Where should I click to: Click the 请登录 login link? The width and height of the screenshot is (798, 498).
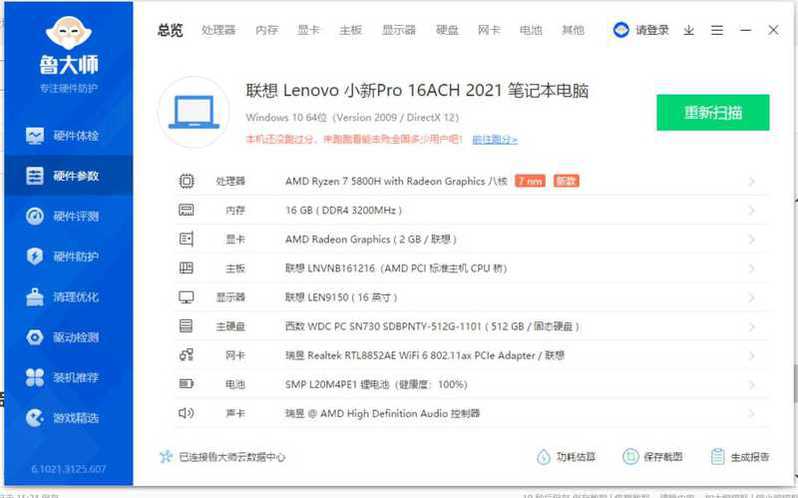pos(652,31)
